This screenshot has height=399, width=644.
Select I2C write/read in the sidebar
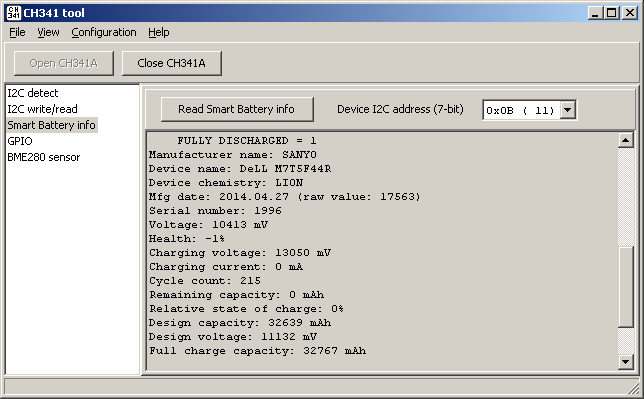pyautogui.click(x=42, y=109)
